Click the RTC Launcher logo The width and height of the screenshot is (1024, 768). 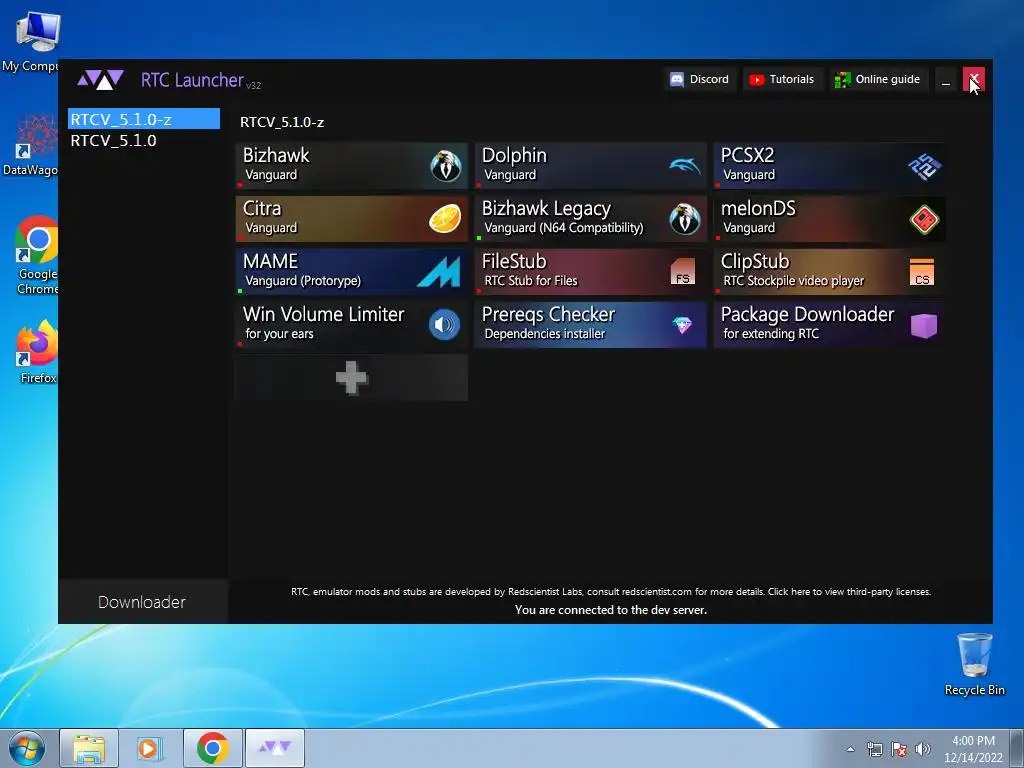pos(101,80)
